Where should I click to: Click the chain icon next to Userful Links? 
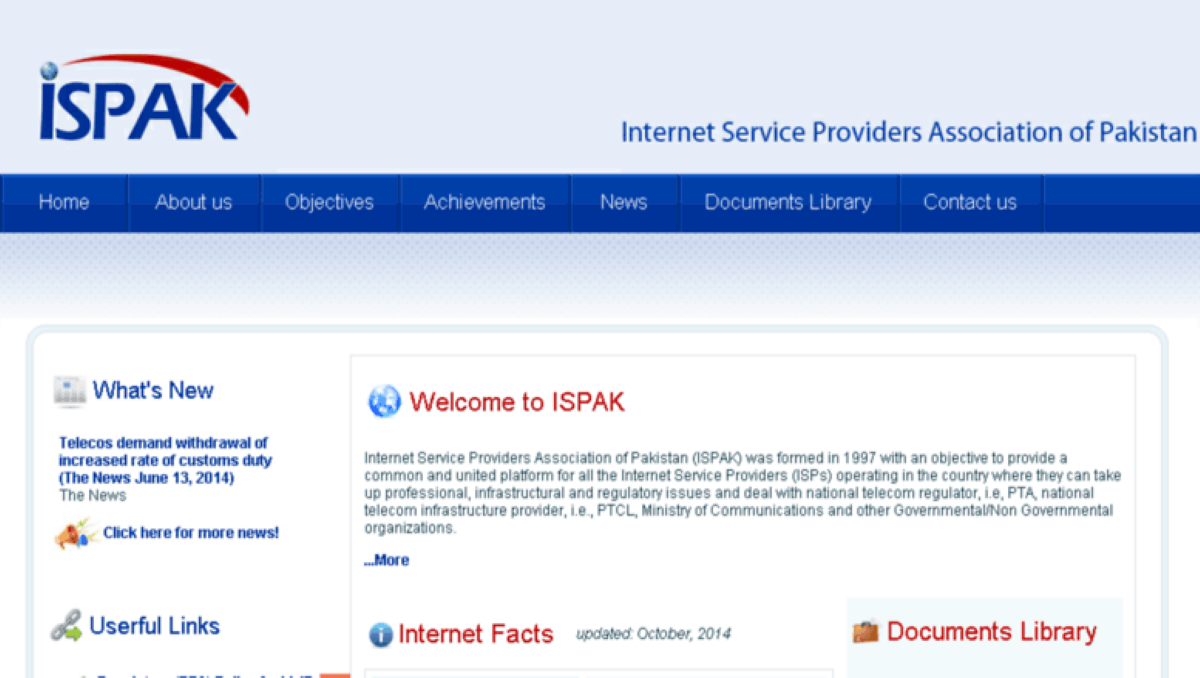(x=66, y=627)
